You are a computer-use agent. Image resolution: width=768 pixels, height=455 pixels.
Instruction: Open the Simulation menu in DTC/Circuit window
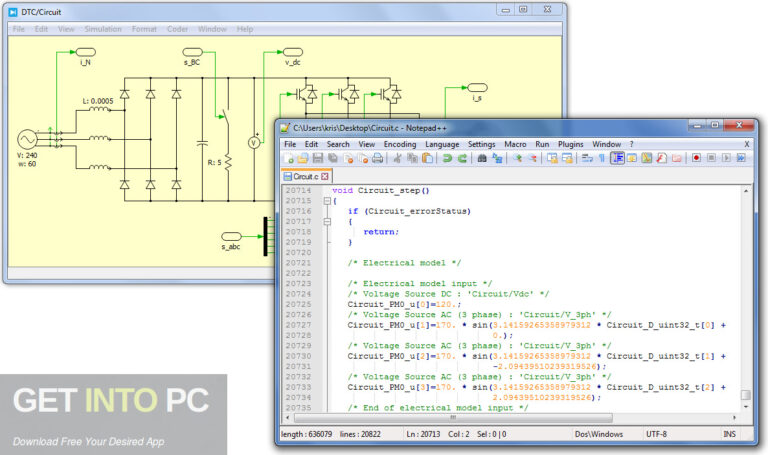pyautogui.click(x=103, y=29)
